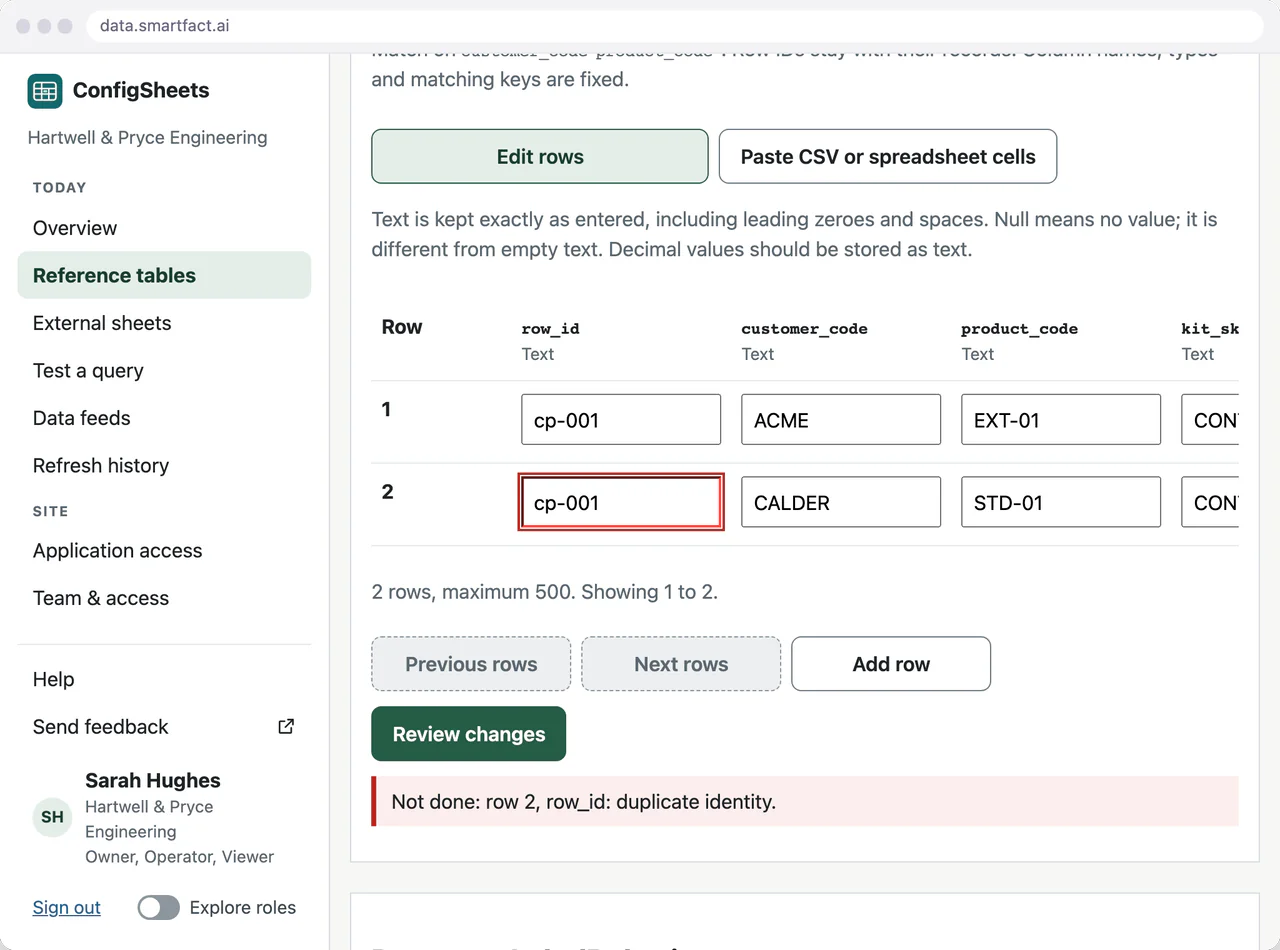This screenshot has width=1280, height=950.
Task: Open Overview in the sidebar
Action: tap(164, 228)
